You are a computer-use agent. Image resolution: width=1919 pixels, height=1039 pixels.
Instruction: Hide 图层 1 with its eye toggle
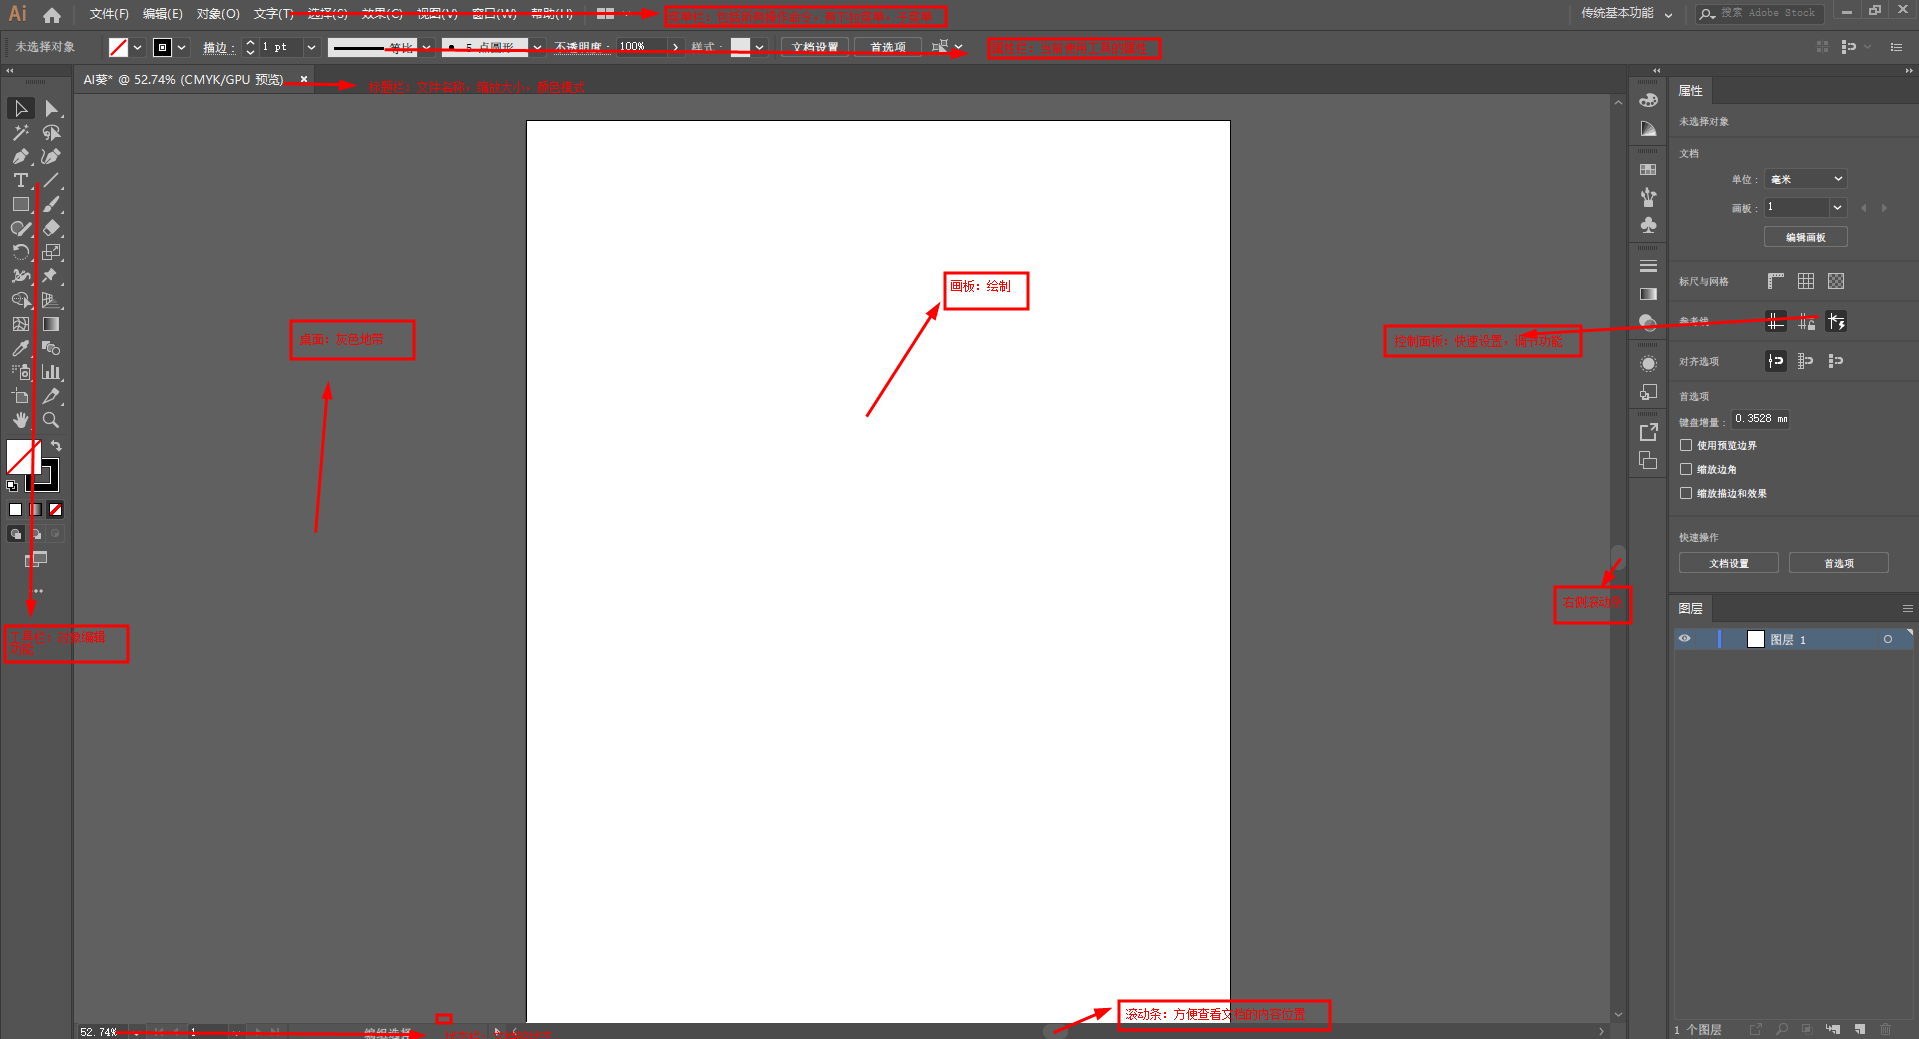[1683, 639]
